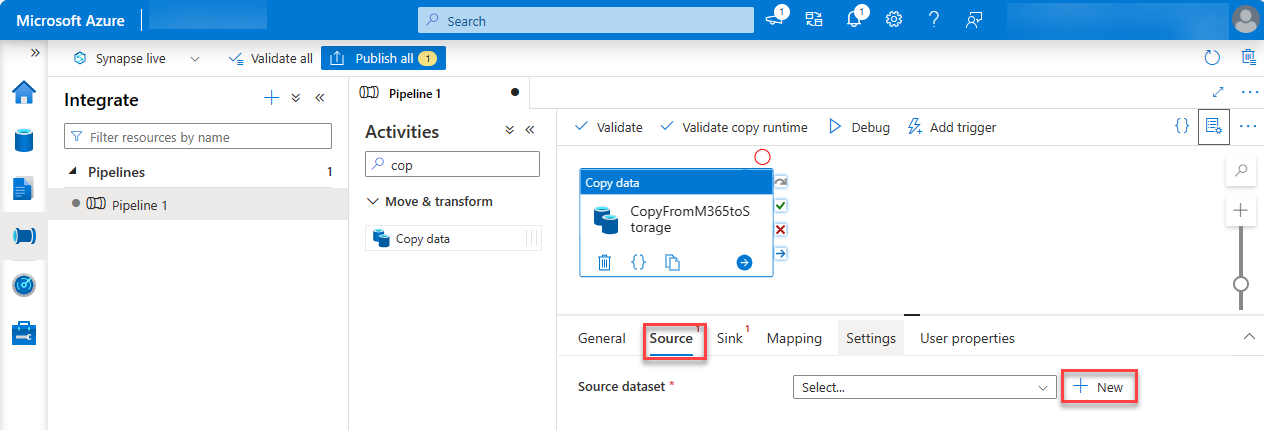View the Copy data activity's code
1264x430 pixels.
coord(638,262)
